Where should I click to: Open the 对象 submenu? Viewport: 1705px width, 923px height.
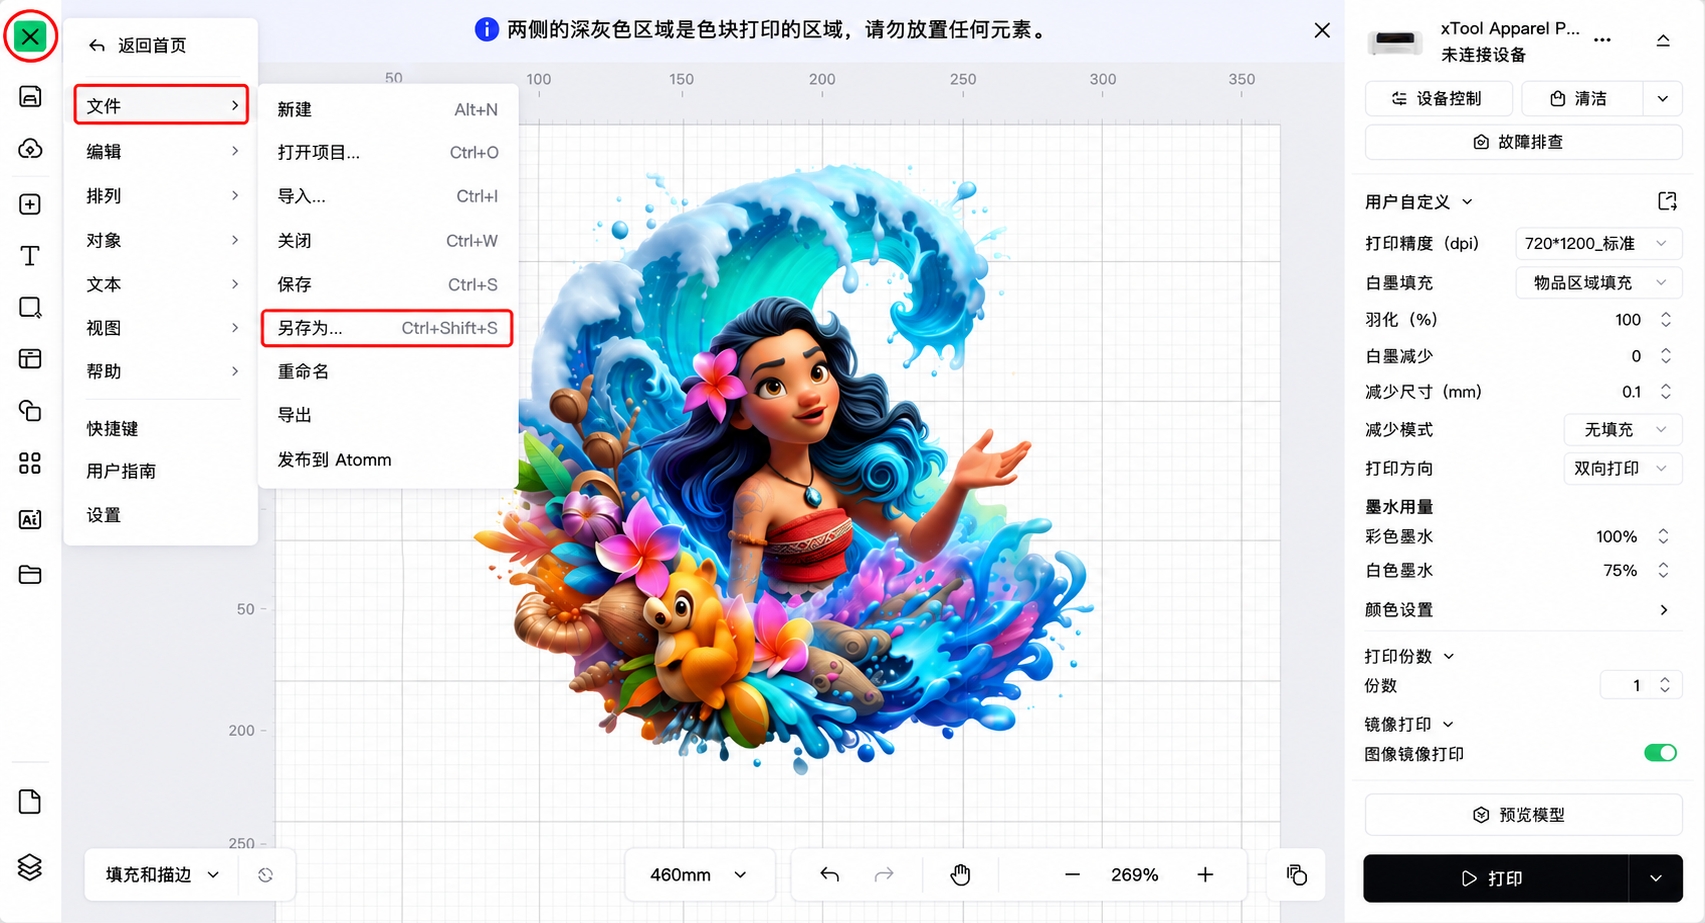(161, 240)
